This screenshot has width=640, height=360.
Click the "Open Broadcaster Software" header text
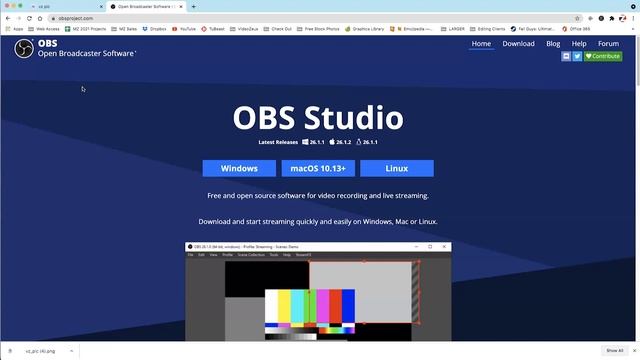86,53
